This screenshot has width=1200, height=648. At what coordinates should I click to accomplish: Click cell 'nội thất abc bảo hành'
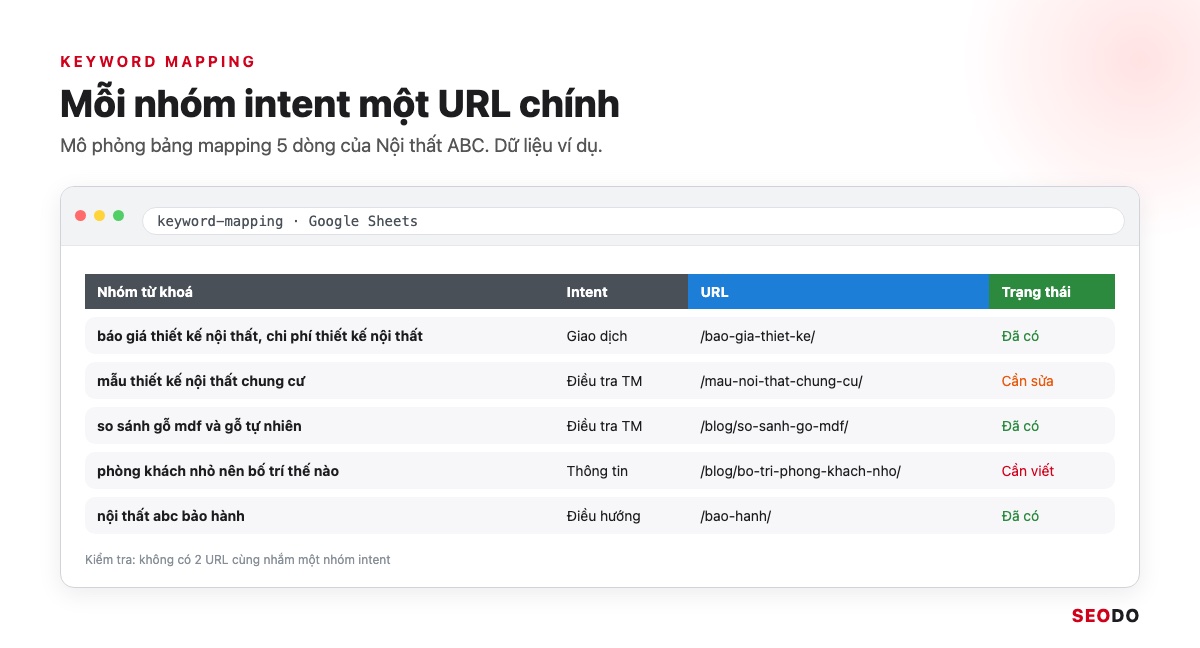[x=171, y=516]
